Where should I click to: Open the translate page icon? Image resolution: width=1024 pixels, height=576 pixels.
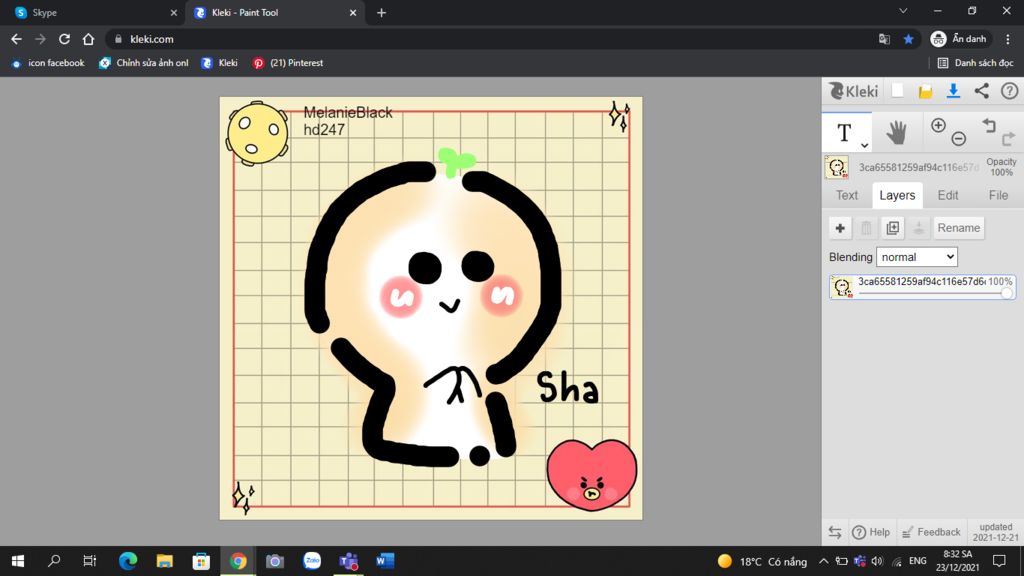pyautogui.click(x=884, y=39)
